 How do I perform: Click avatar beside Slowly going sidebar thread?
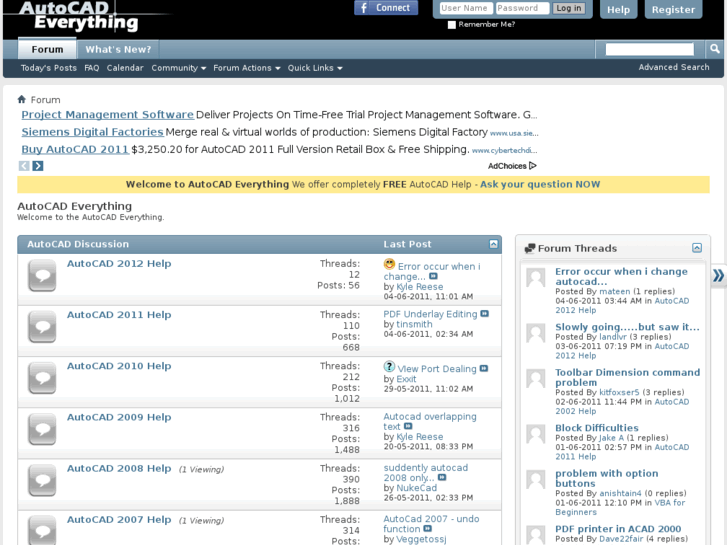(x=536, y=333)
